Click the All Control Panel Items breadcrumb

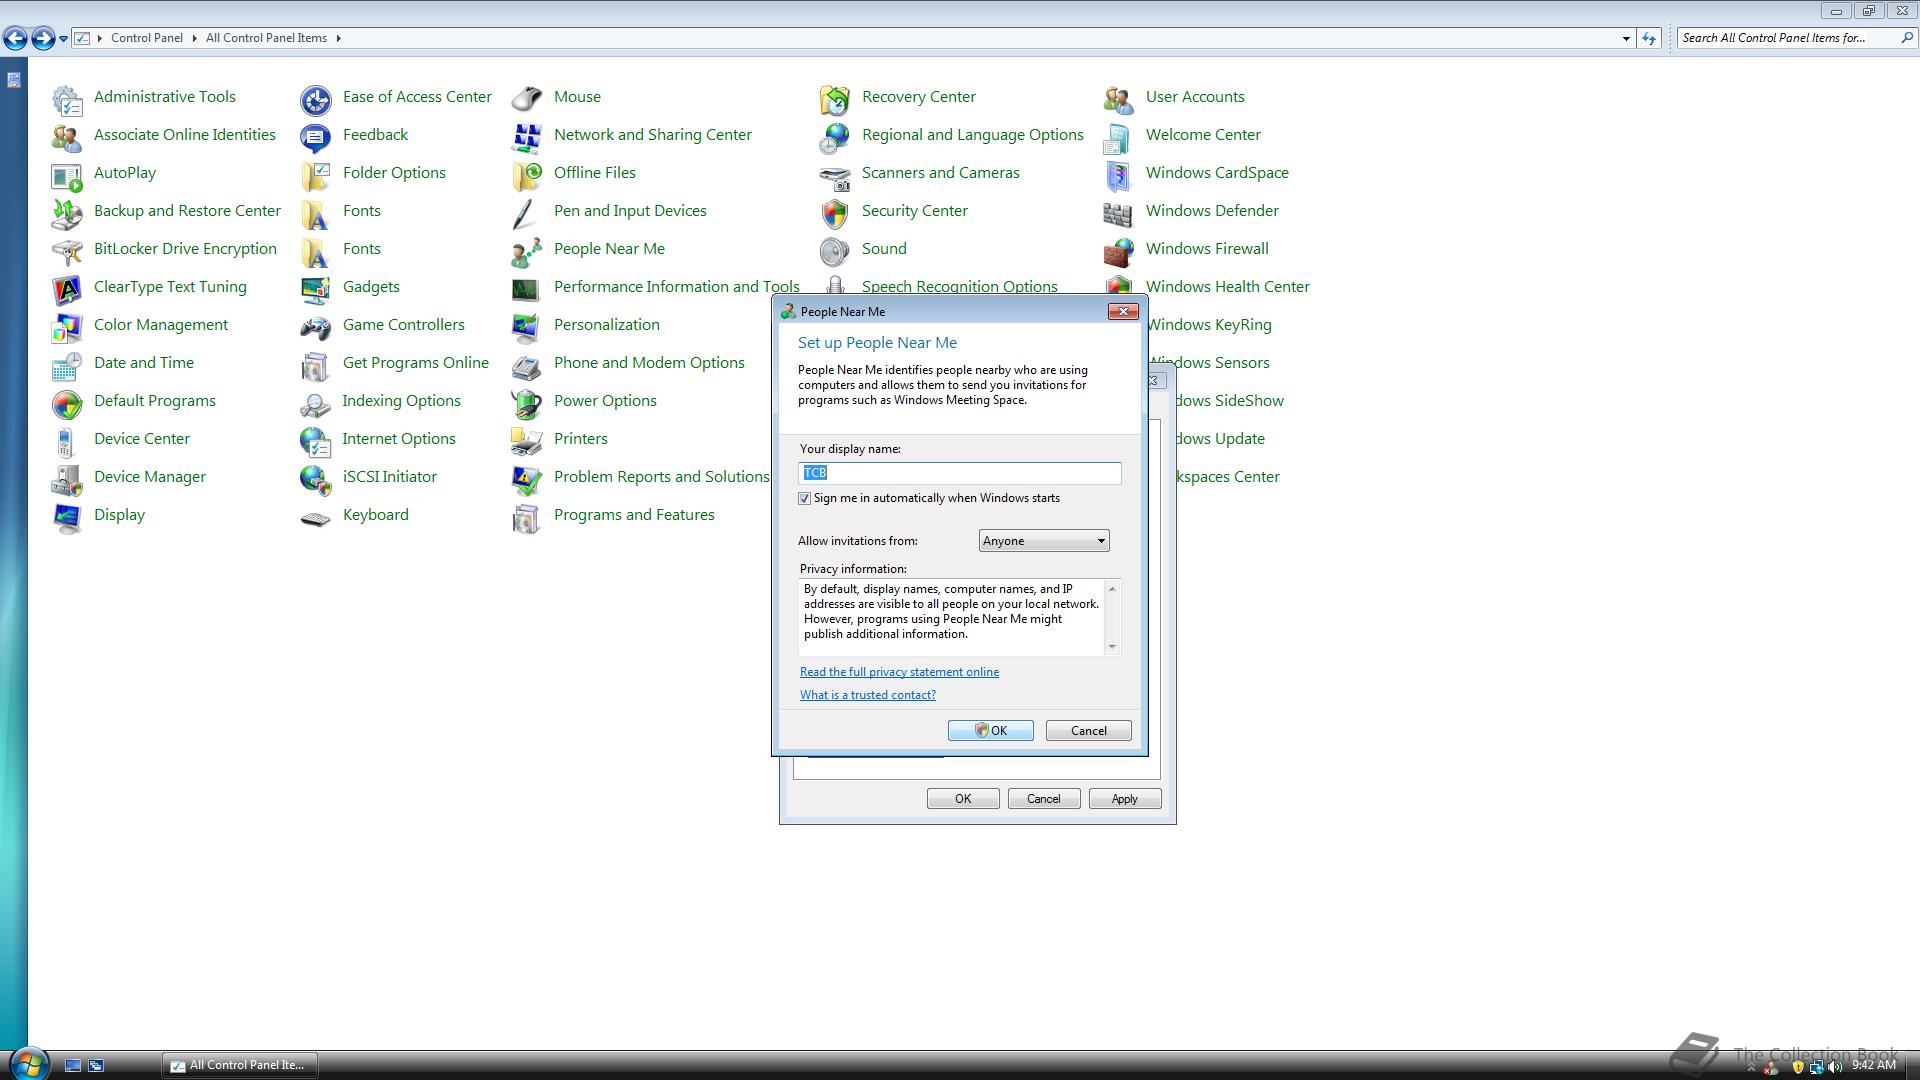pyautogui.click(x=266, y=38)
